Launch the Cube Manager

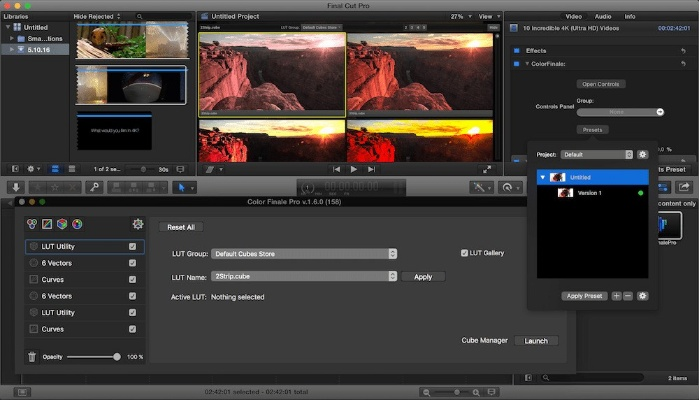click(536, 341)
